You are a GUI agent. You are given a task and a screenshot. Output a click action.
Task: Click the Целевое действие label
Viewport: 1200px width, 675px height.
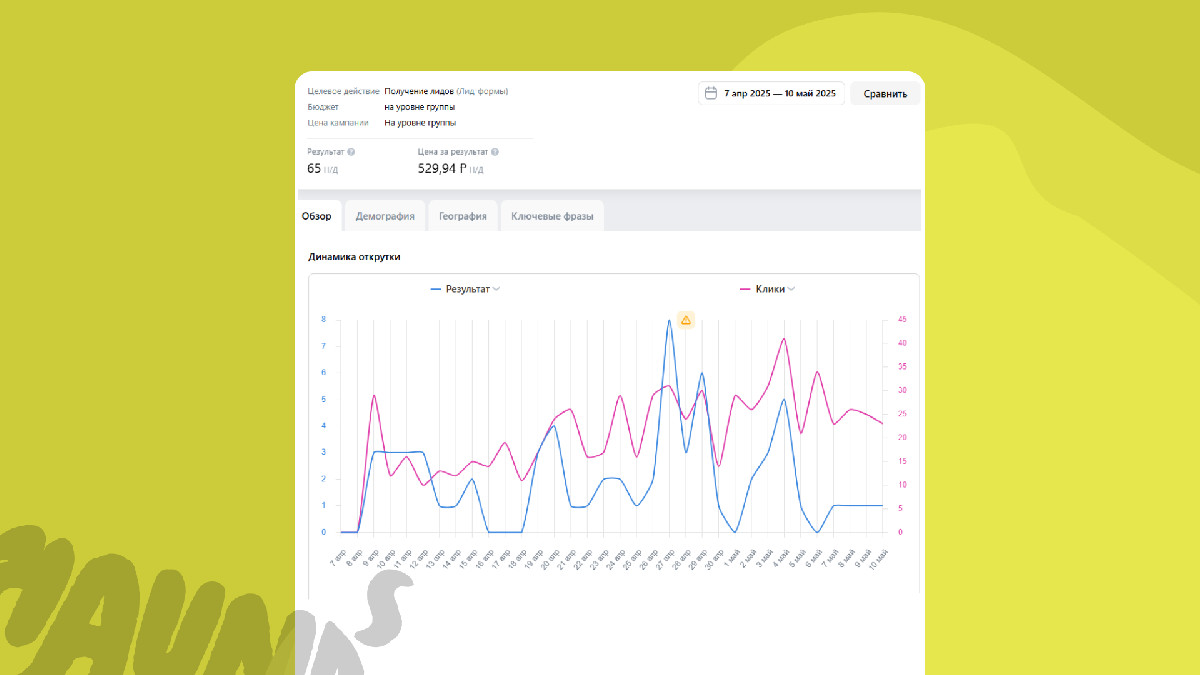pyautogui.click(x=344, y=91)
